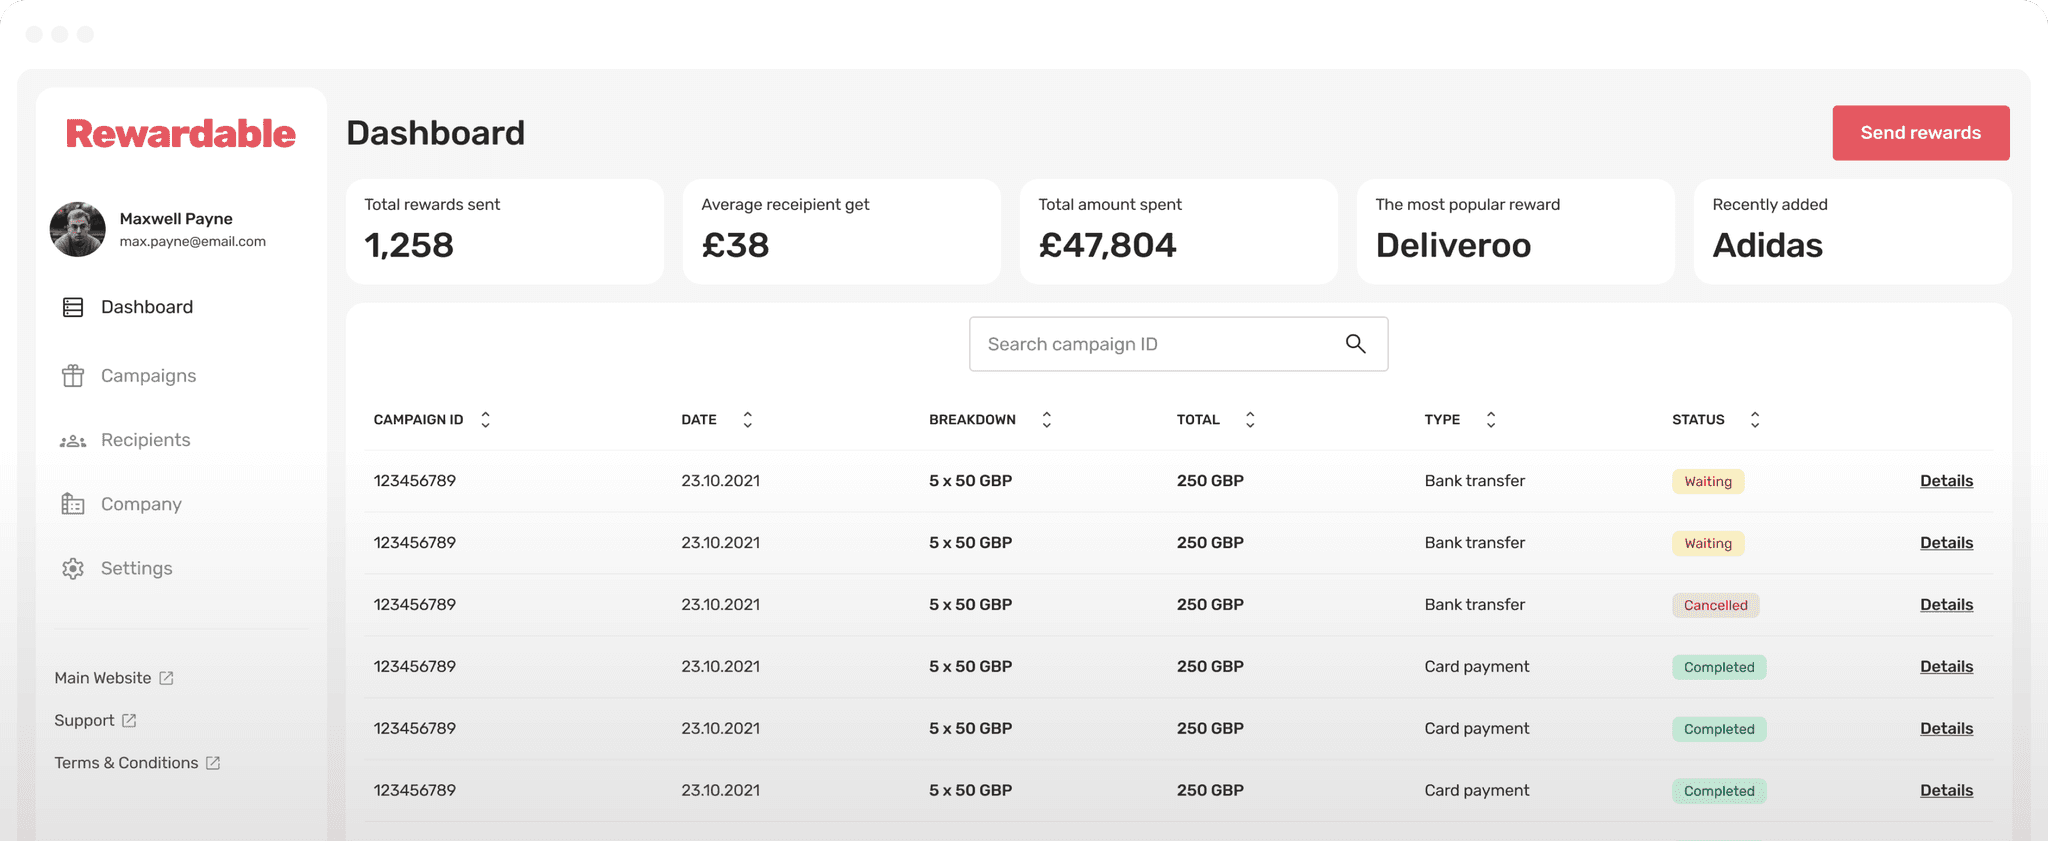Click the search magnifier icon
Viewport: 2048px width, 841px height.
[1355, 344]
